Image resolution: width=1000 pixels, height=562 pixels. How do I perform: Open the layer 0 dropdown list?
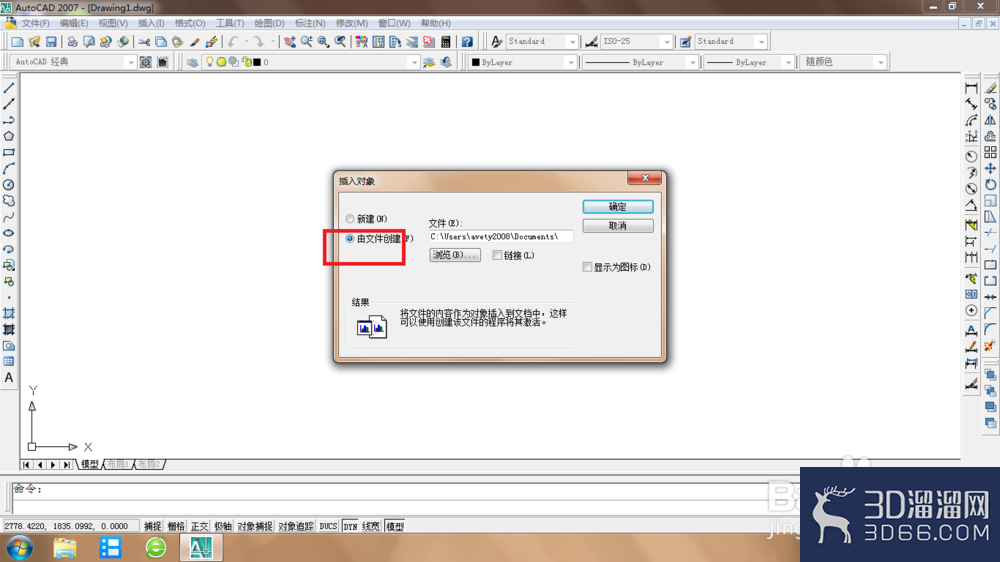click(414, 63)
